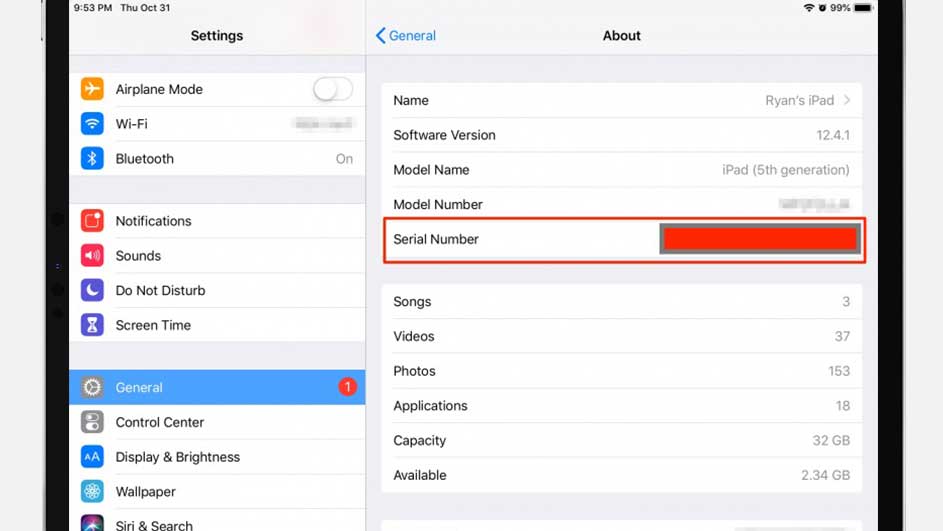This screenshot has height=531, width=943.
Task: Tap the Control Center icon
Action: coord(92,422)
